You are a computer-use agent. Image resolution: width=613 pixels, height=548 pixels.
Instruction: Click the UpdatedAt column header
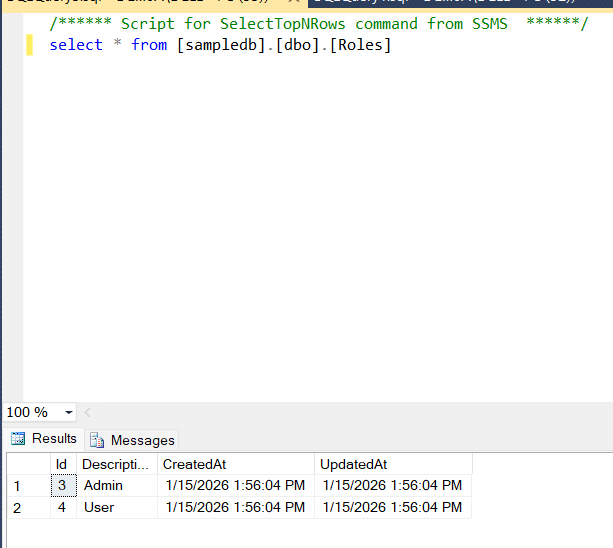coord(391,464)
